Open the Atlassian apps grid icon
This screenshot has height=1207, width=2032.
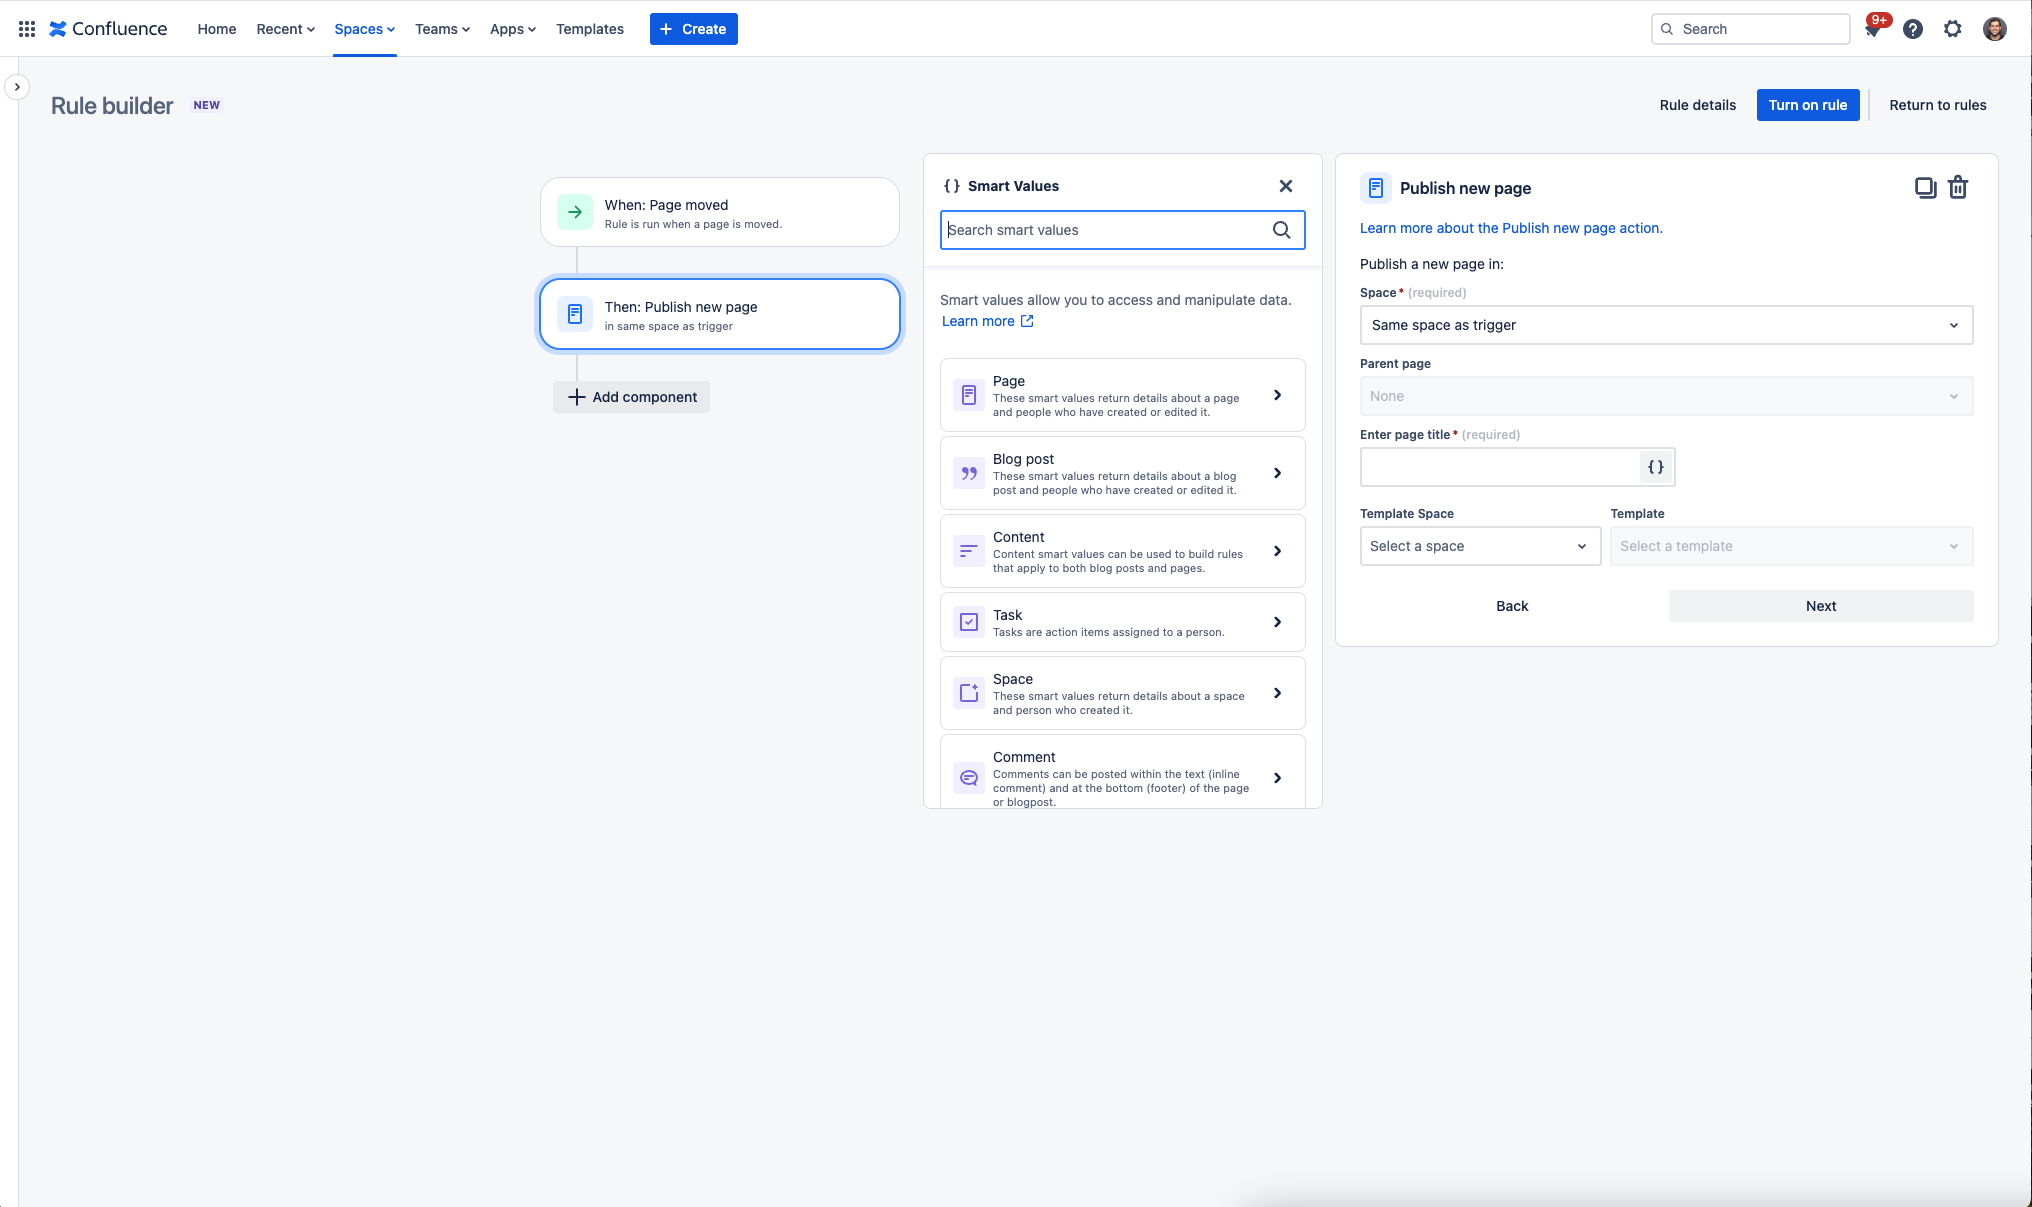click(26, 28)
